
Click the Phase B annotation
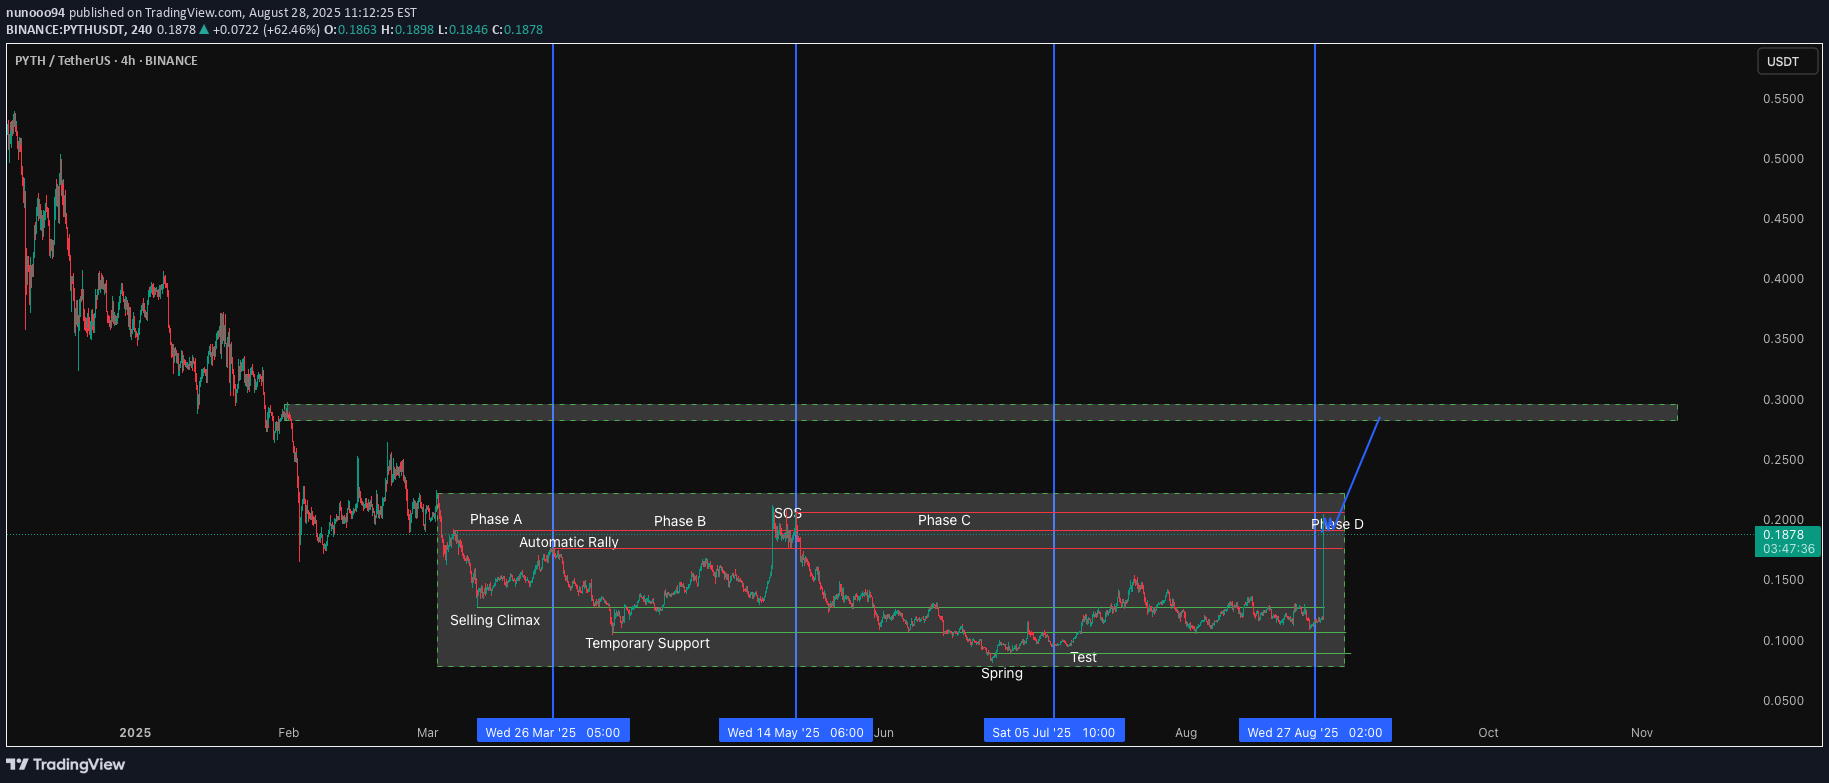(x=680, y=521)
